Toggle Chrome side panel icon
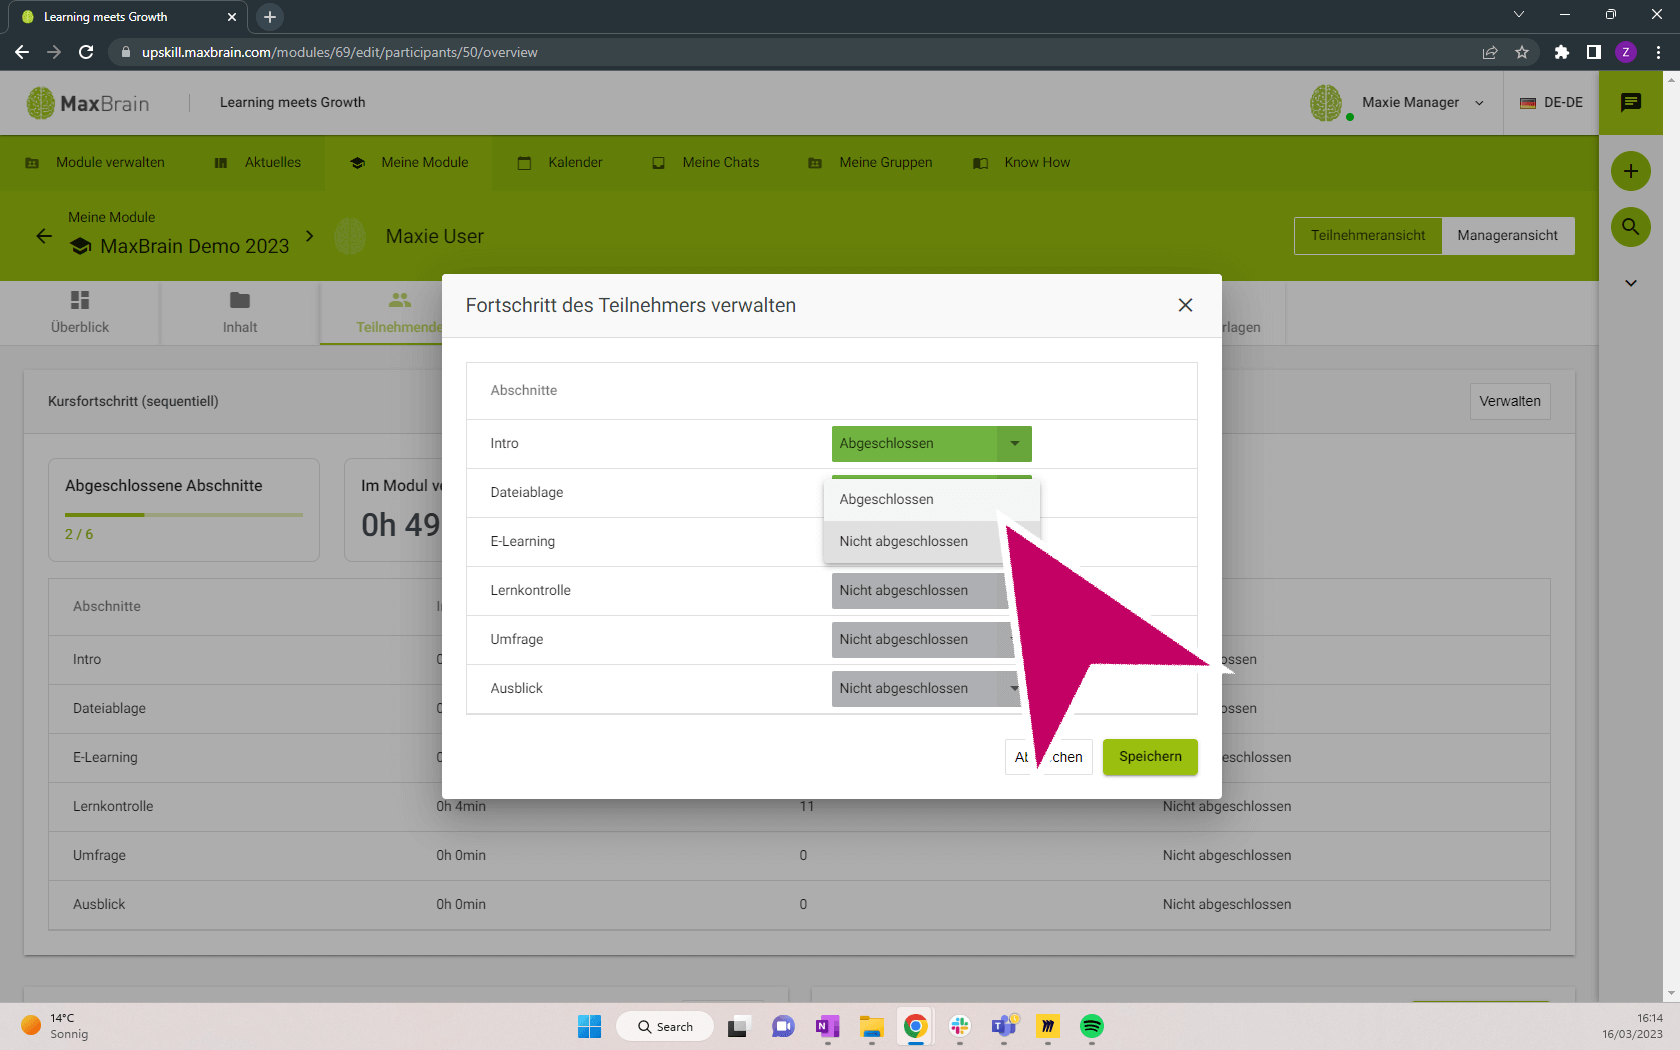 [1594, 52]
